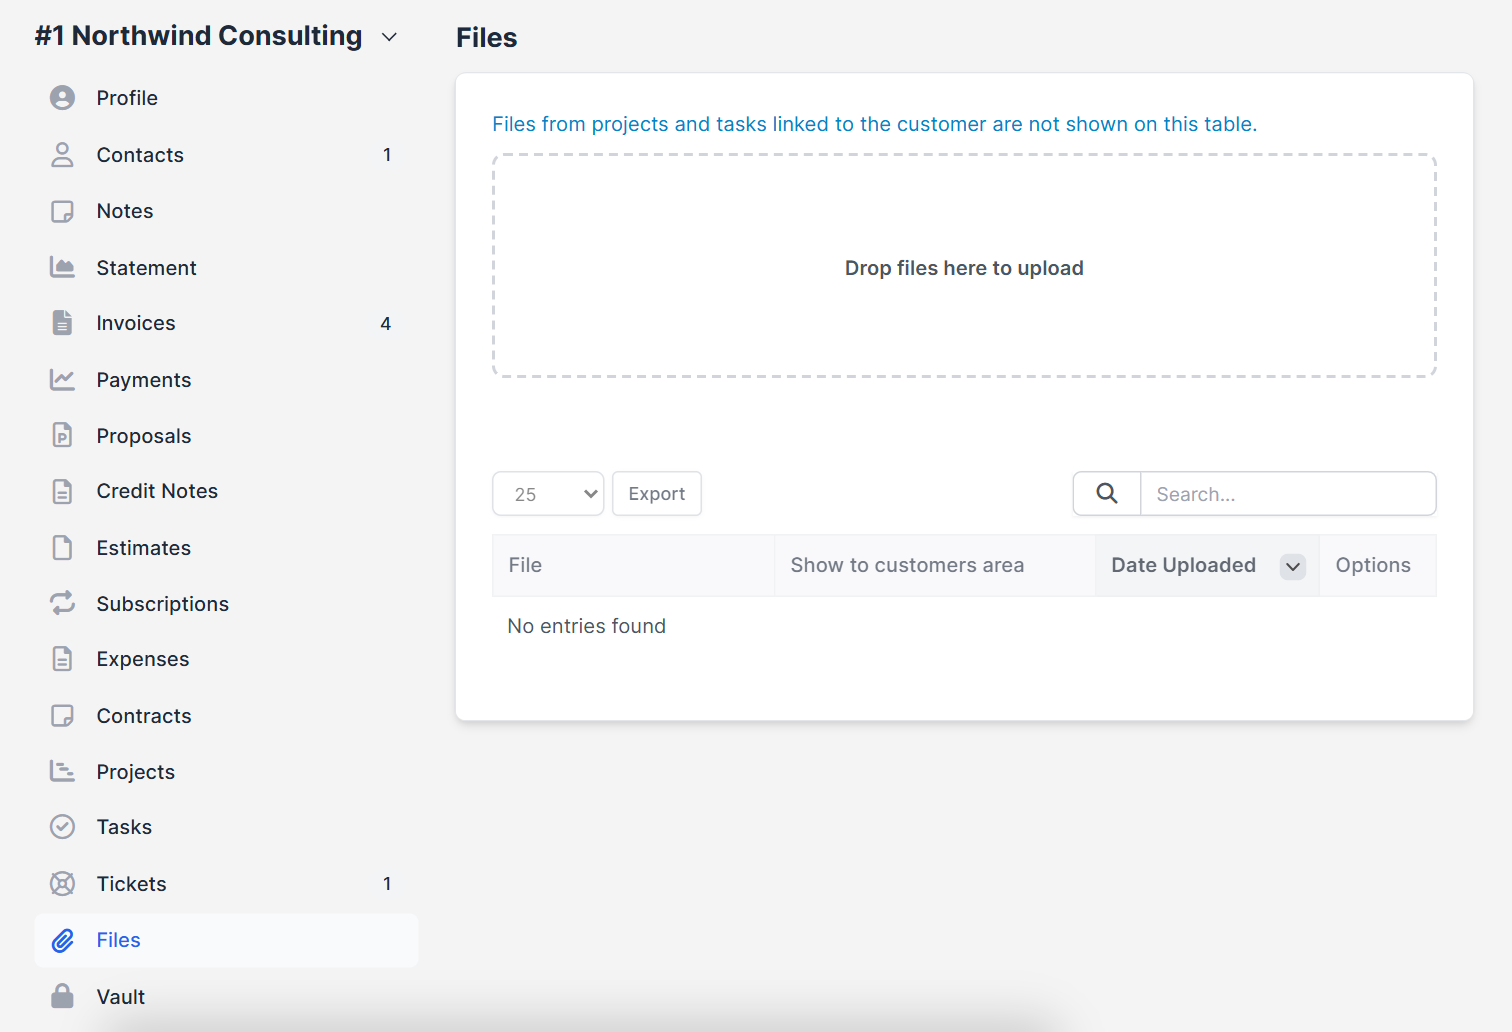
Task: Click the blue files-not-shown notice text
Action: pyautogui.click(x=875, y=124)
